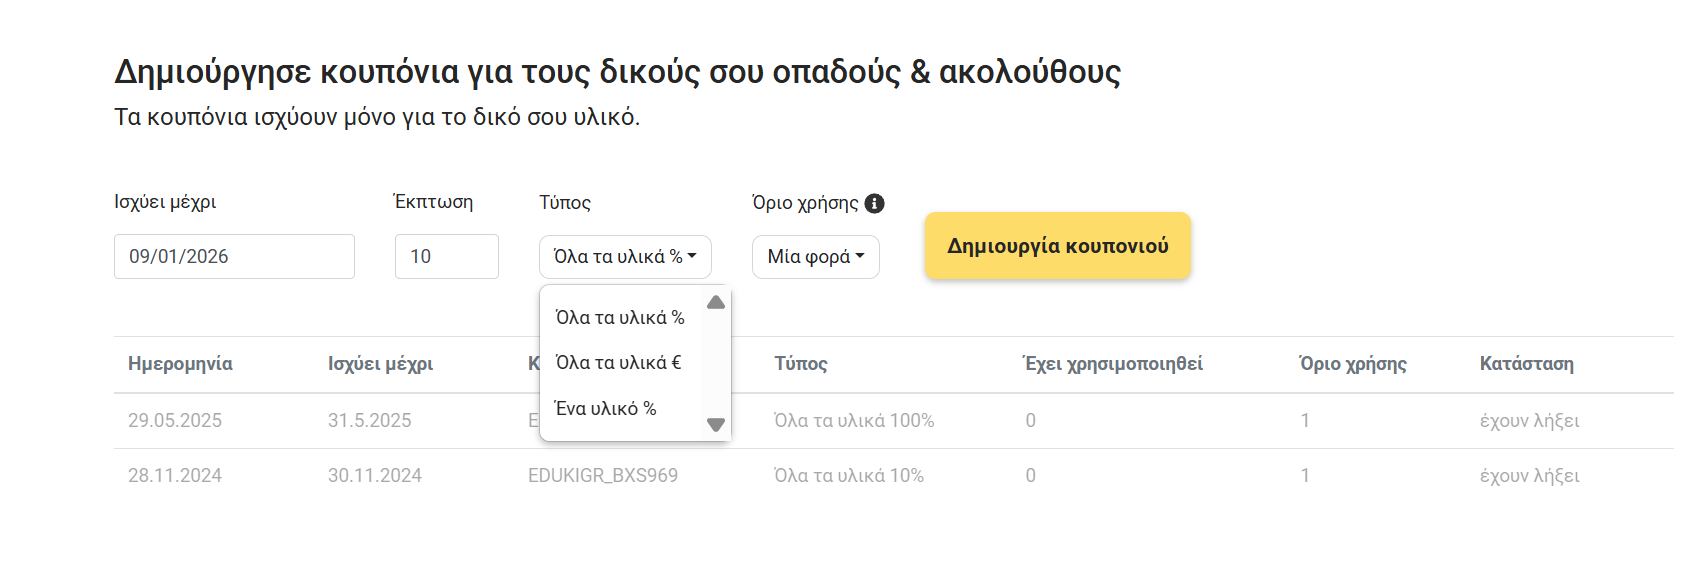Click the Τύπος table column header
The image size is (1700, 586).
(x=801, y=364)
